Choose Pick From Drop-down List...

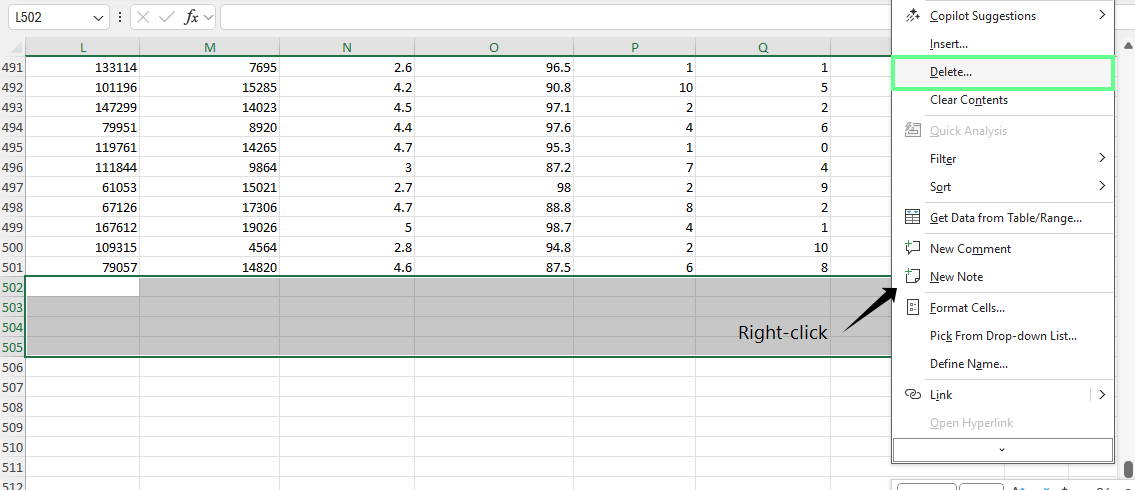pos(1003,336)
